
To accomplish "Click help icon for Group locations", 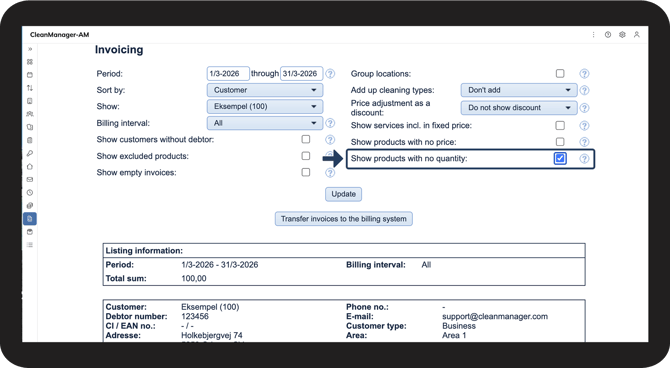I will click(584, 74).
